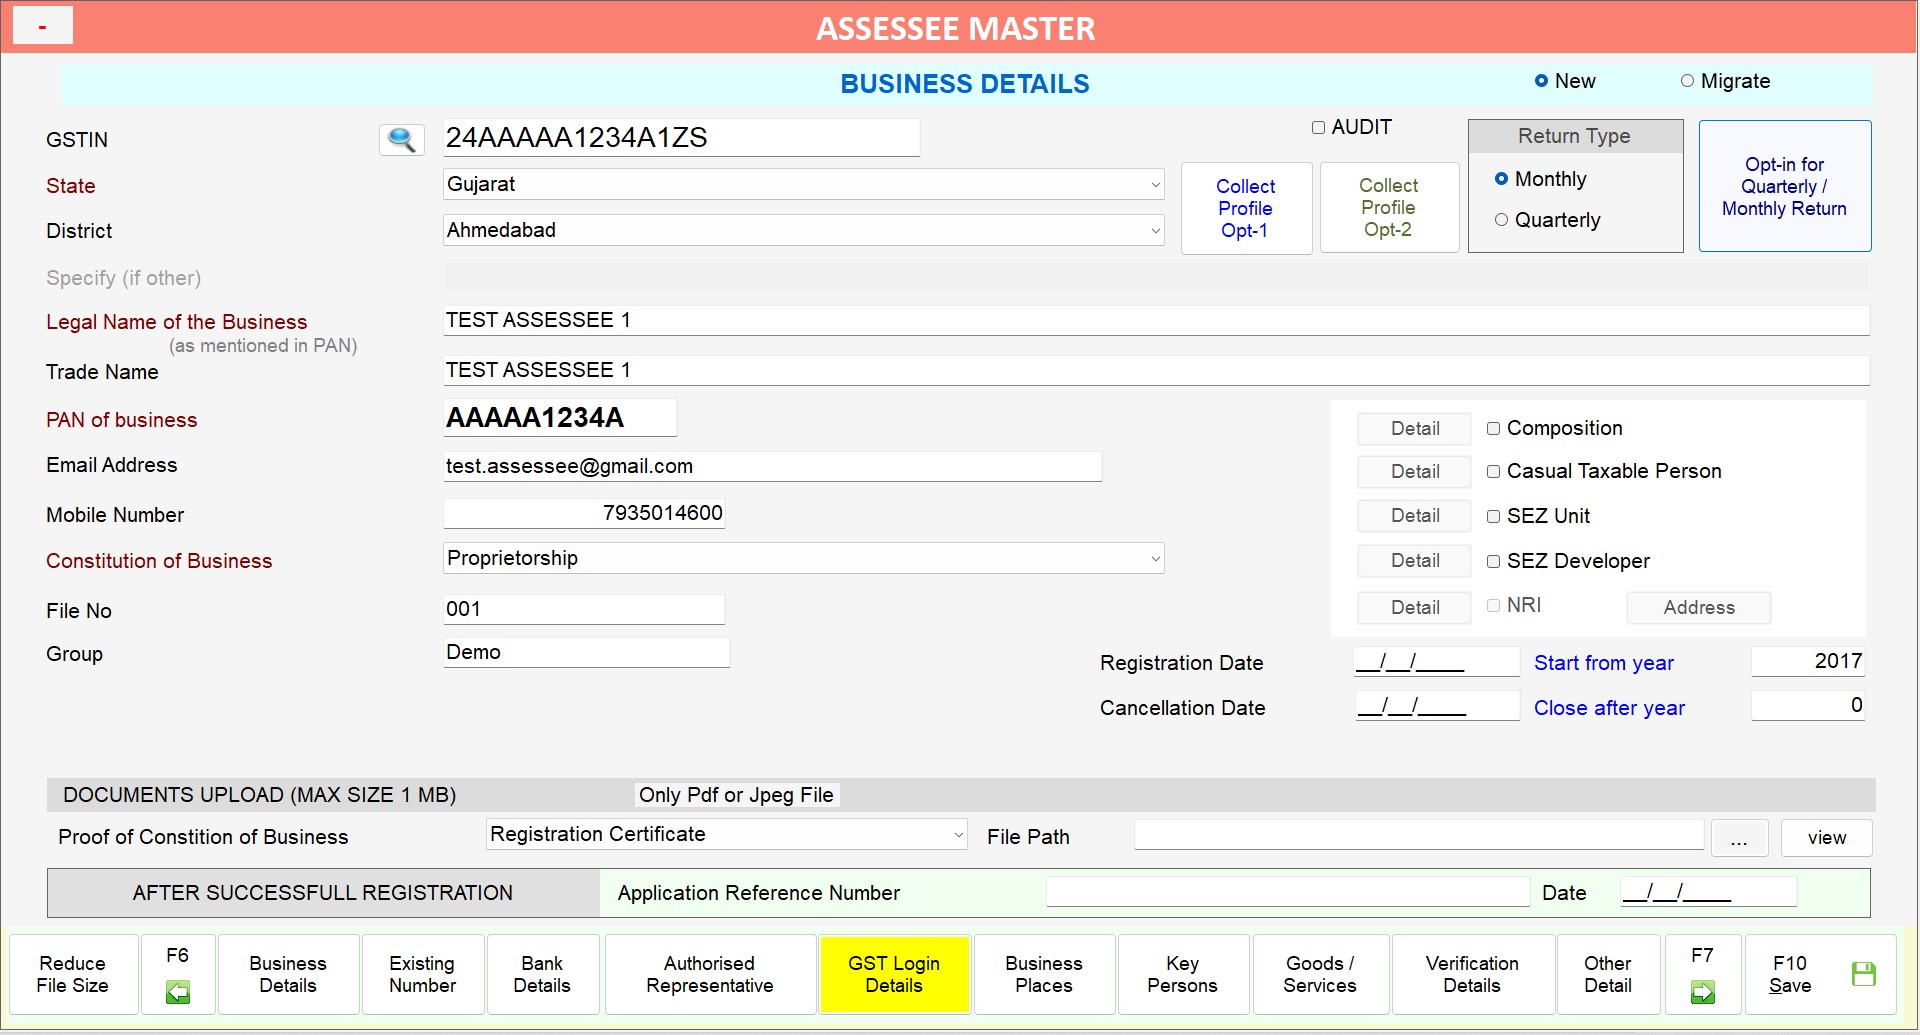Click the minus button at top-left
This screenshot has width=1920, height=1035.
tap(42, 26)
